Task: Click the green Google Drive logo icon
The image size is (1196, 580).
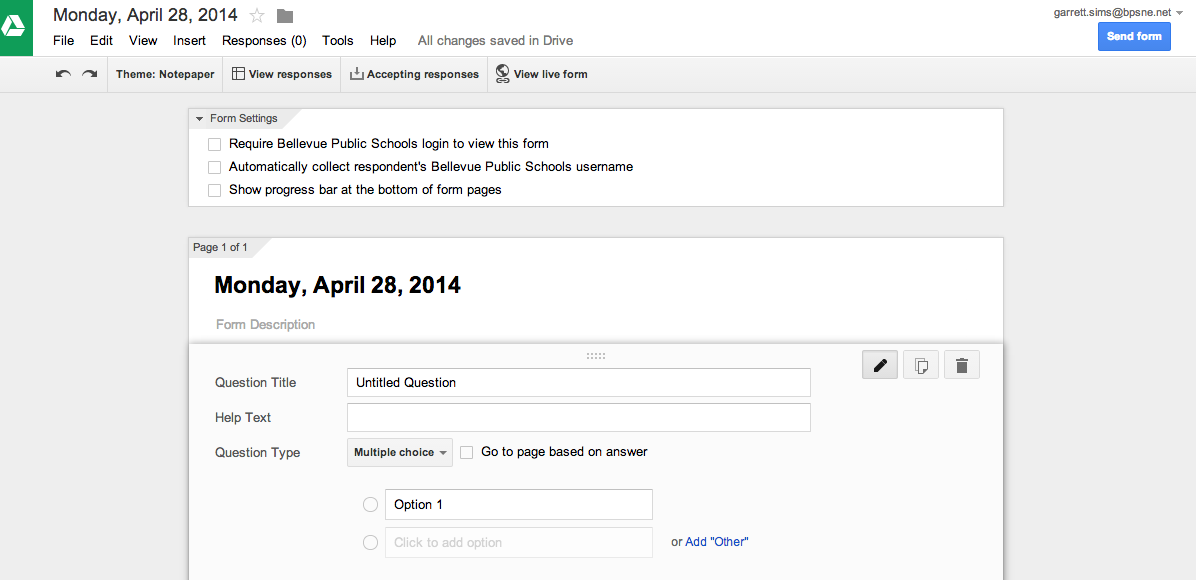Action: (x=16, y=27)
